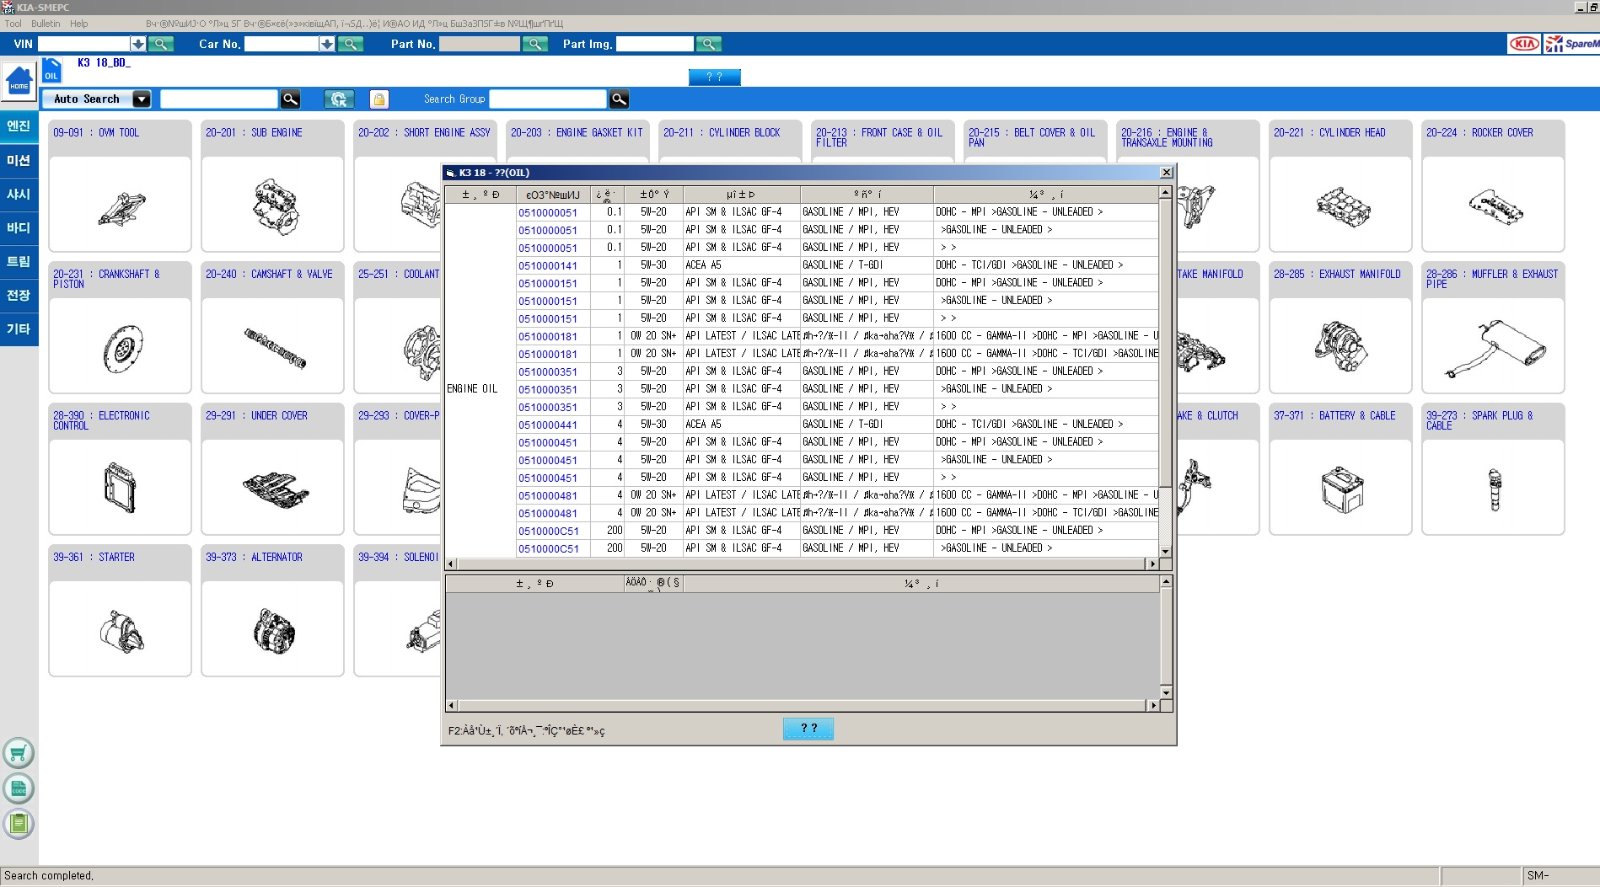Click the ?? button below toolbar
1600x887 pixels.
(714, 77)
